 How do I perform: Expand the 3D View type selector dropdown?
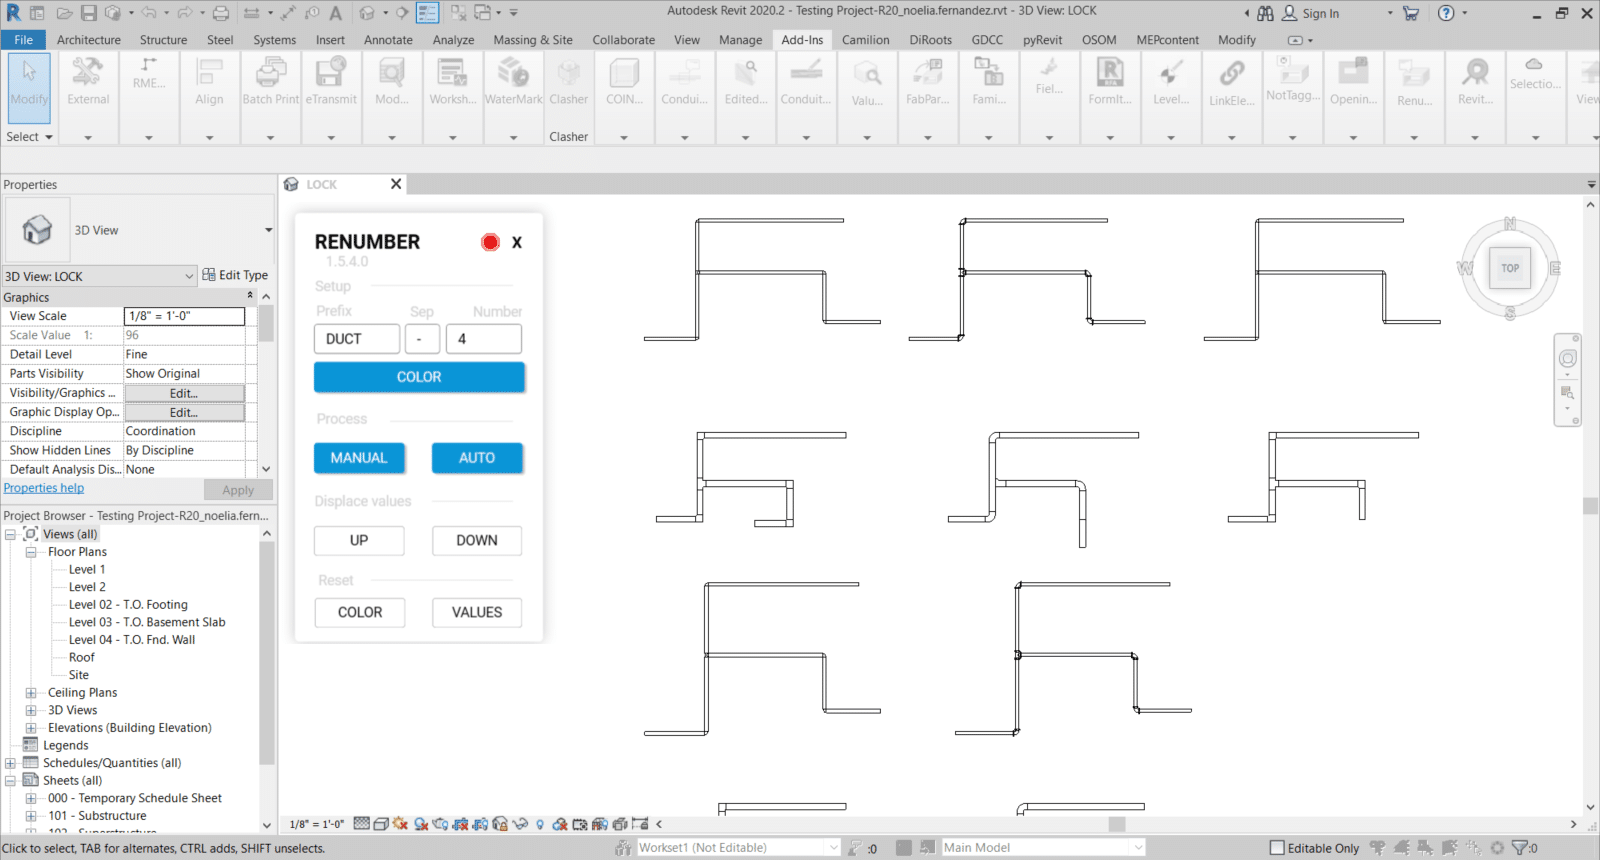click(268, 230)
